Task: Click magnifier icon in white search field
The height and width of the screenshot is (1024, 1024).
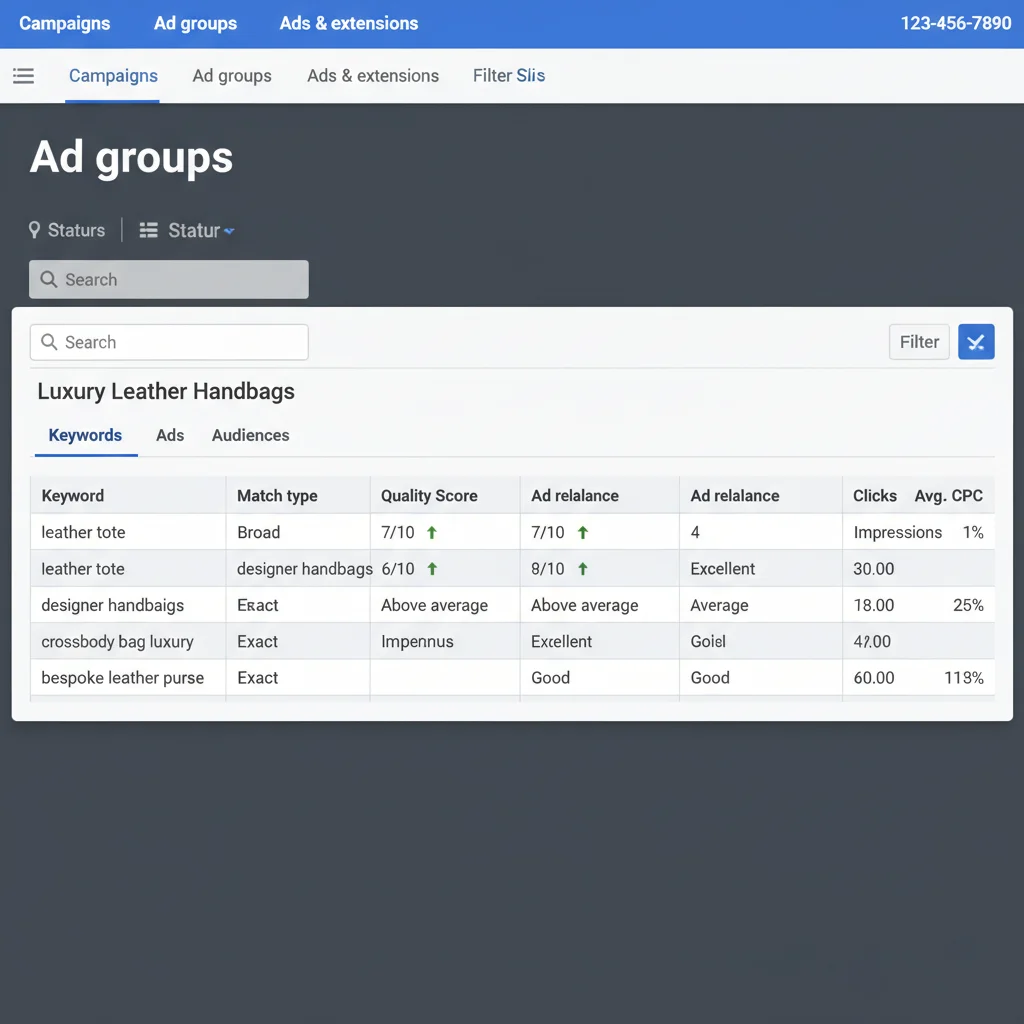Action: point(49,342)
